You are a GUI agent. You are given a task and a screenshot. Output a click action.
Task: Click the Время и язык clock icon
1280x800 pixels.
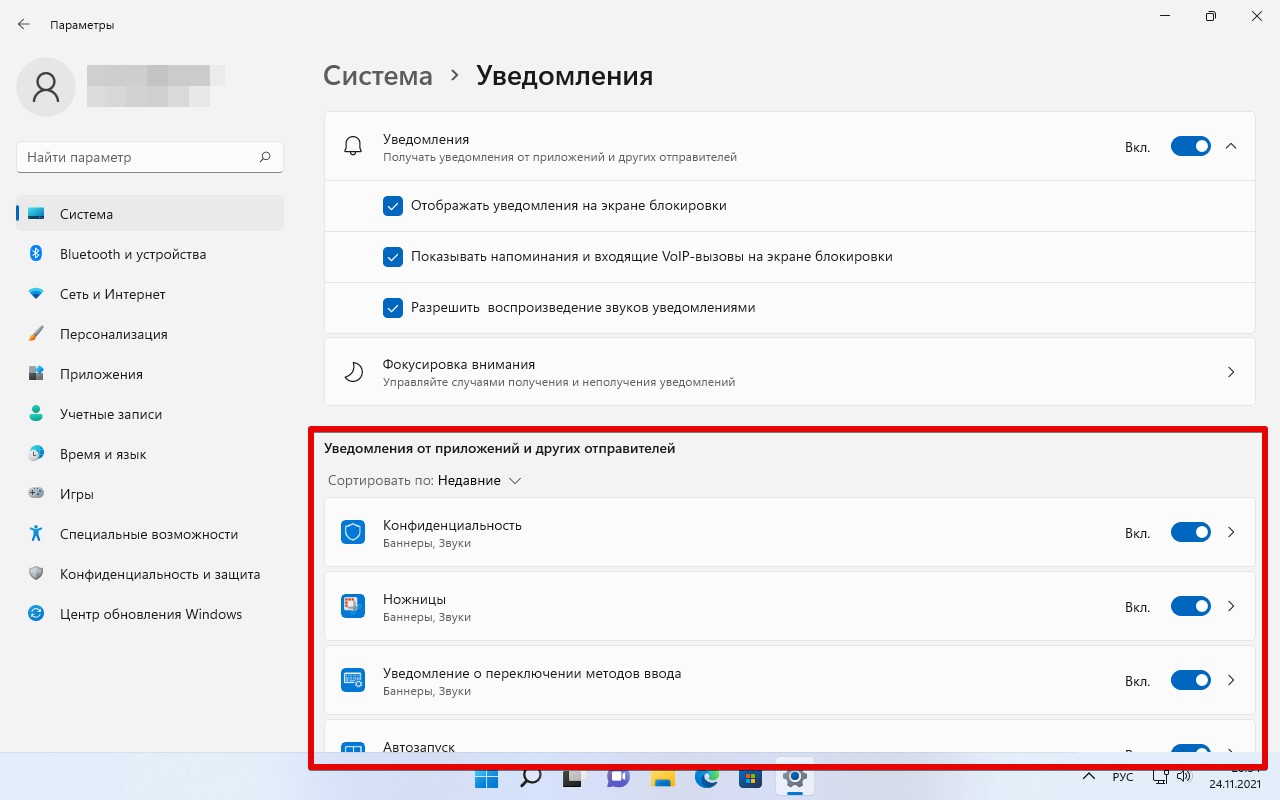click(36, 454)
